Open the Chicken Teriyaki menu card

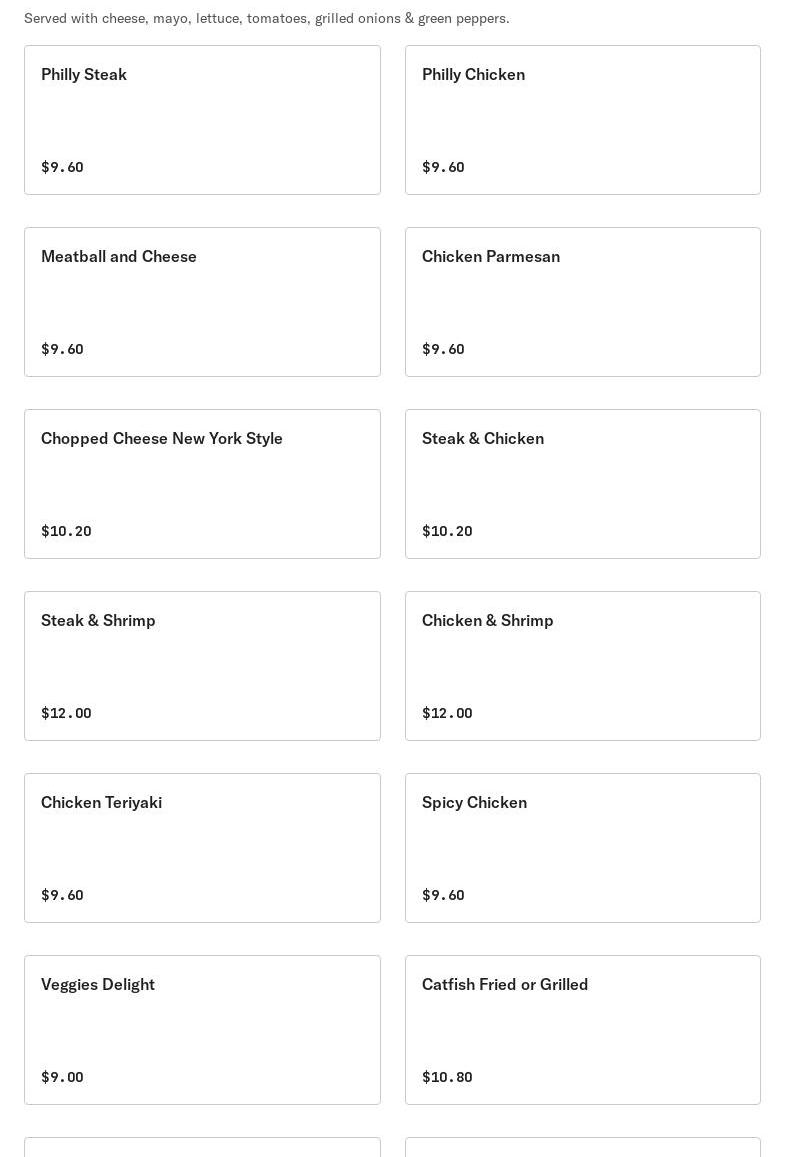202,848
